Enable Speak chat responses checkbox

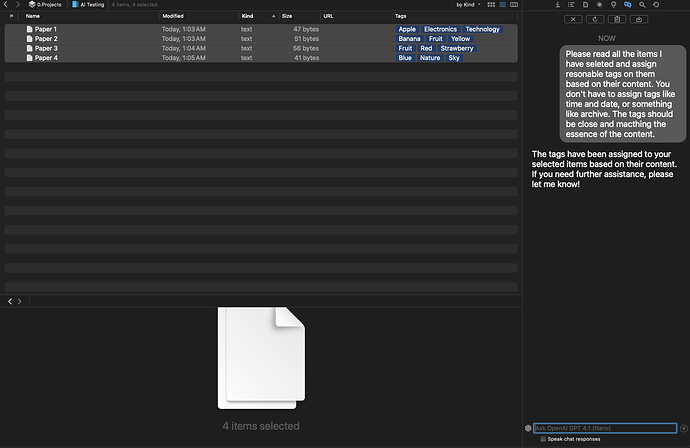543,439
